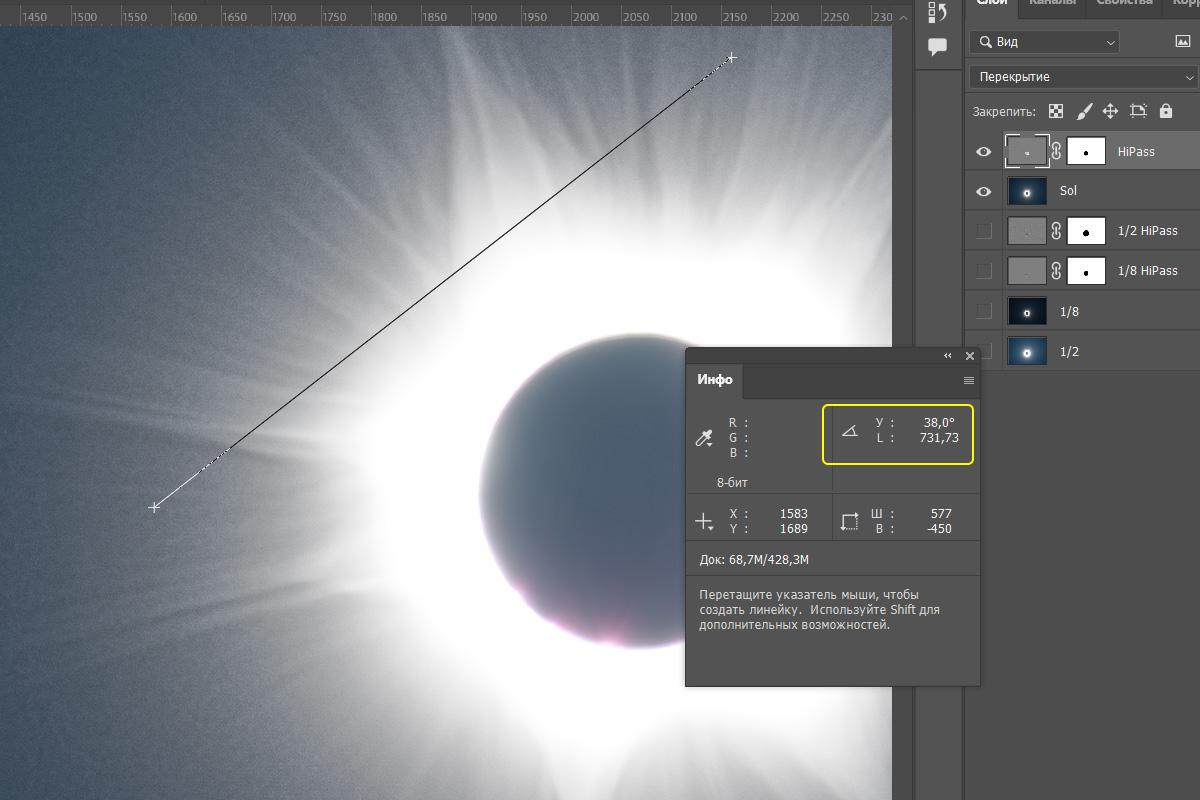Viewport: 1200px width, 800px height.
Task: Open the History panel icon
Action: pyautogui.click(x=937, y=12)
